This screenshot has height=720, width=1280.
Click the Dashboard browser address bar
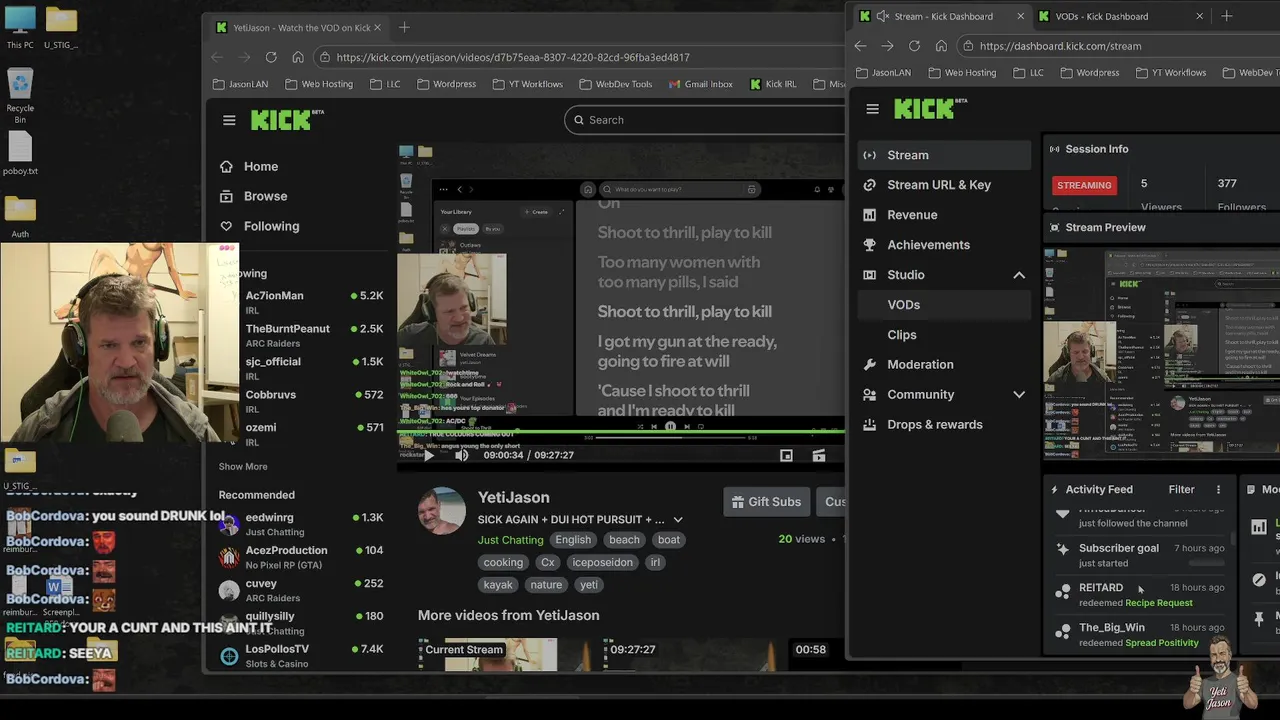click(x=1117, y=46)
